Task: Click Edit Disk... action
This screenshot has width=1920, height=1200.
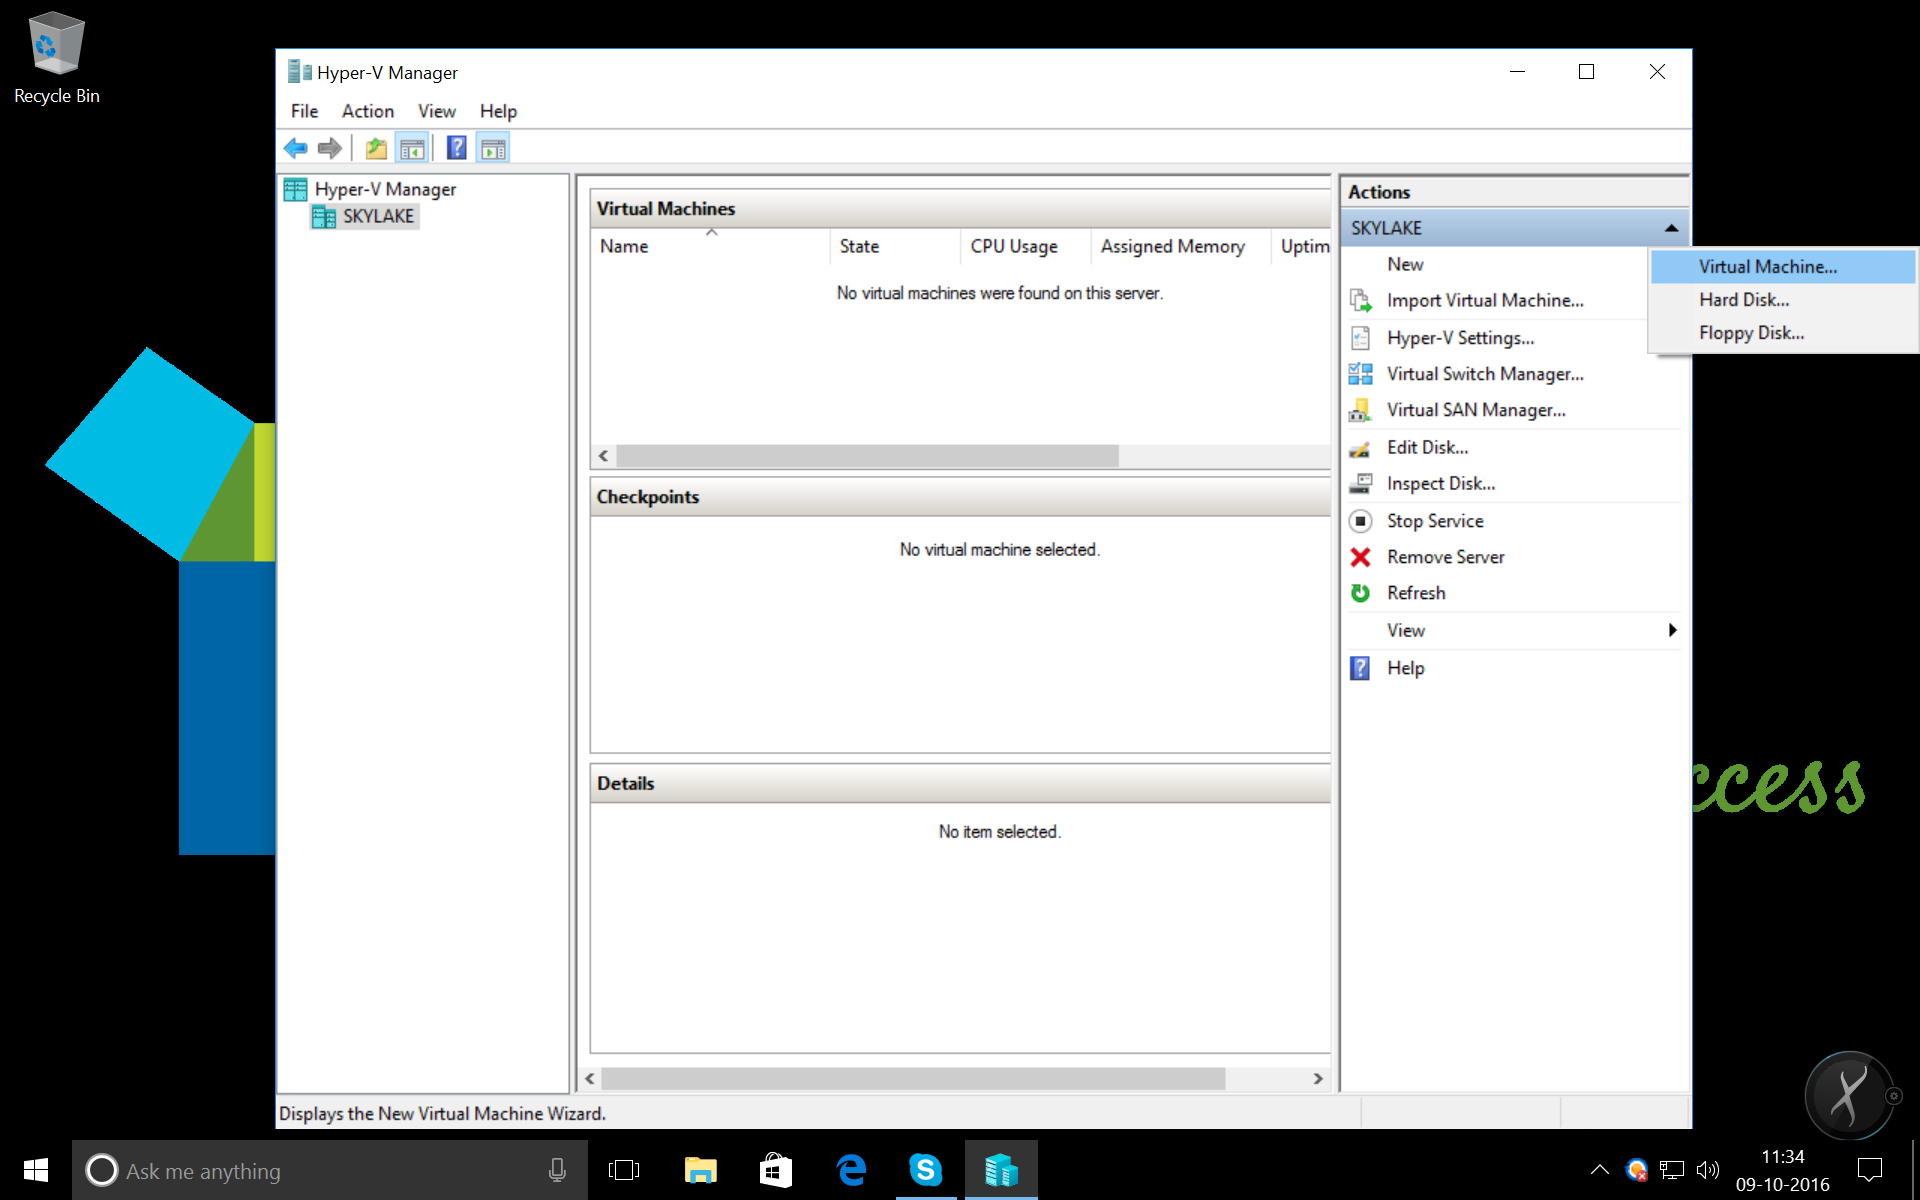Action: tap(1427, 448)
